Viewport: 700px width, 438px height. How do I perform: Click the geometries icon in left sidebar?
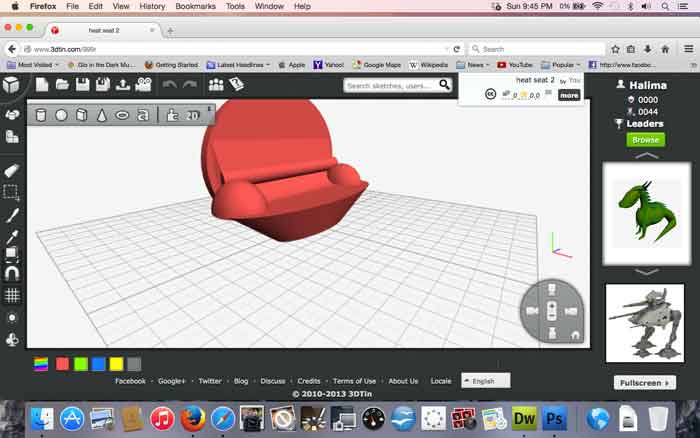pyautogui.click(x=12, y=114)
